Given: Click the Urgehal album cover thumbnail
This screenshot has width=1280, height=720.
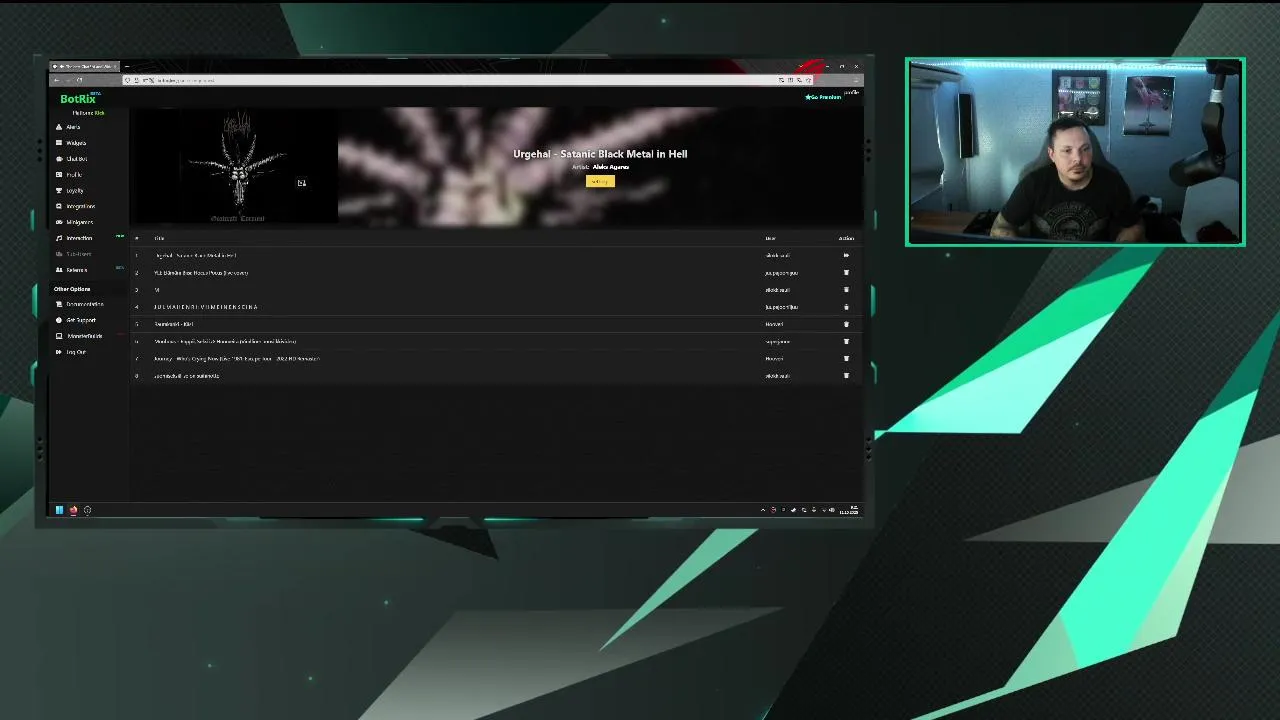Looking at the screenshot, I should tap(238, 166).
